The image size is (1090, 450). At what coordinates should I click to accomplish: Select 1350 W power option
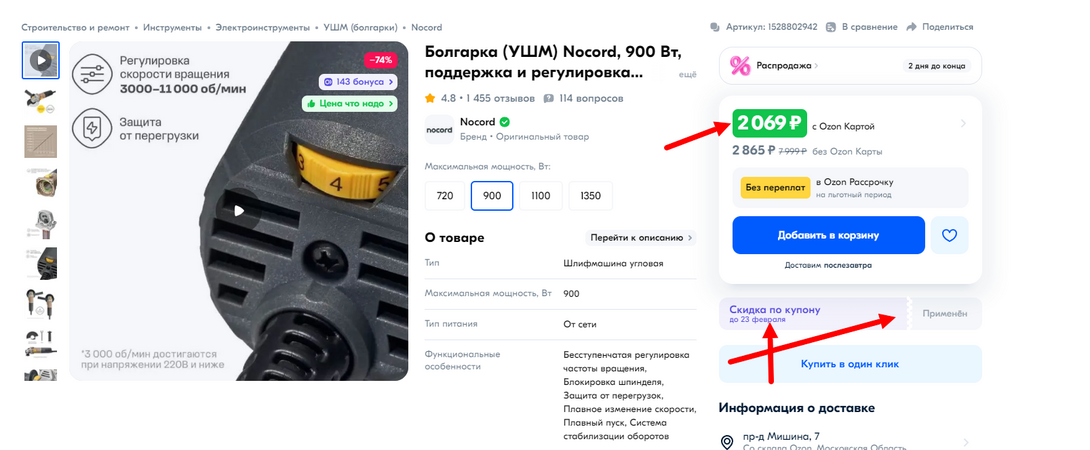pyautogui.click(x=590, y=195)
